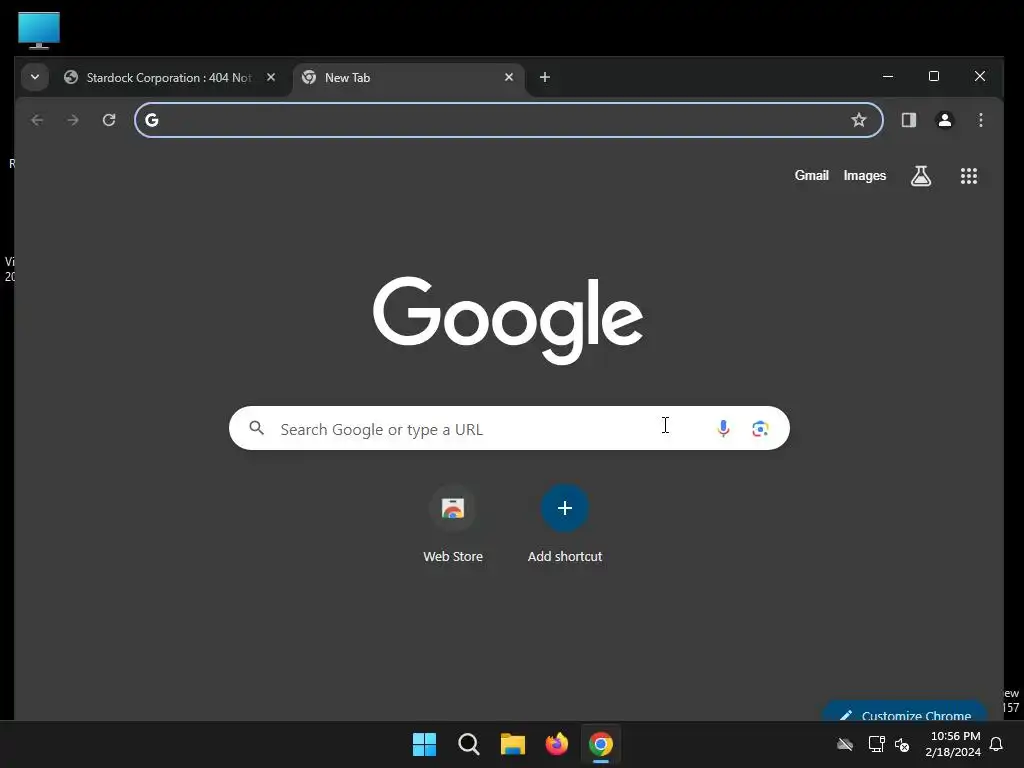Open Windows taskbar search
1024x768 pixels.
(x=469, y=744)
